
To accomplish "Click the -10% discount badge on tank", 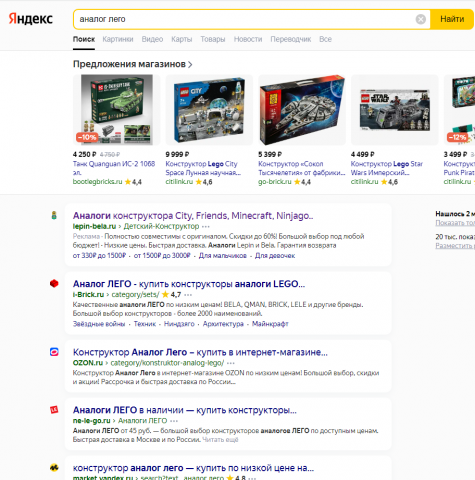I will click(87, 137).
